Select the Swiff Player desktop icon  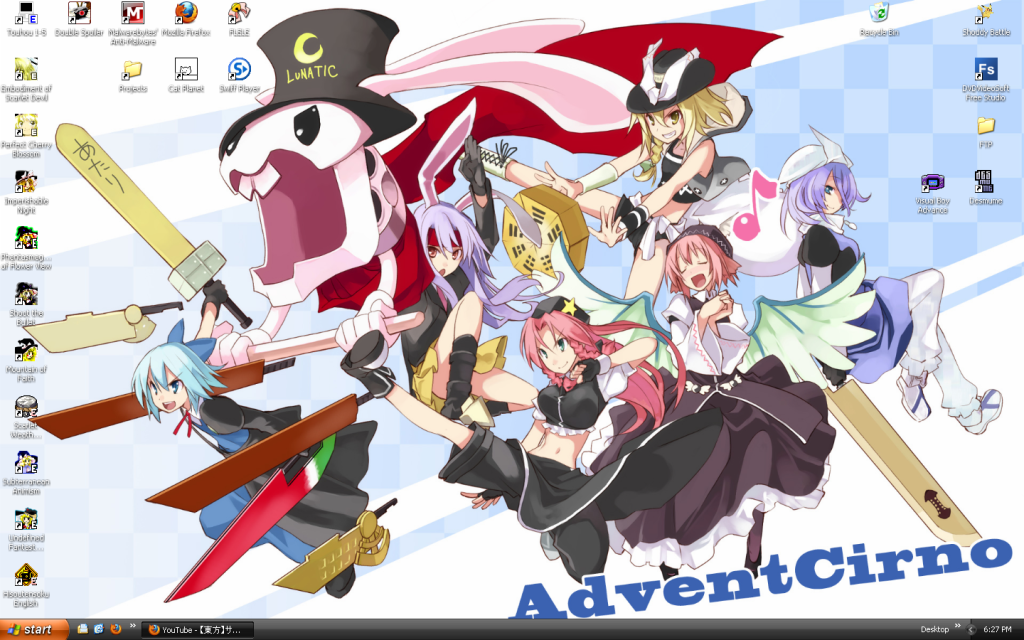tap(239, 75)
